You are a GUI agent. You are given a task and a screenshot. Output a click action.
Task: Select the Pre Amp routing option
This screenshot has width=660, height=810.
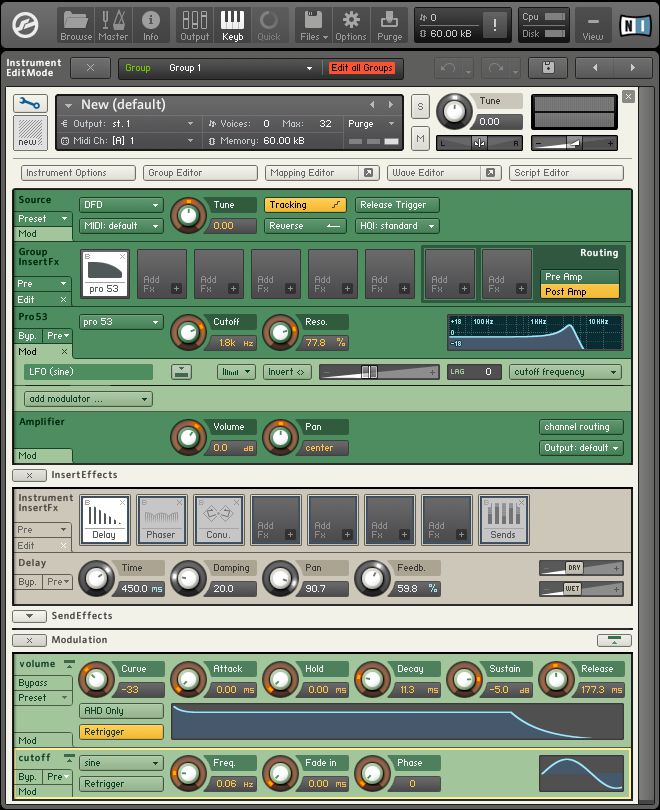tap(579, 277)
